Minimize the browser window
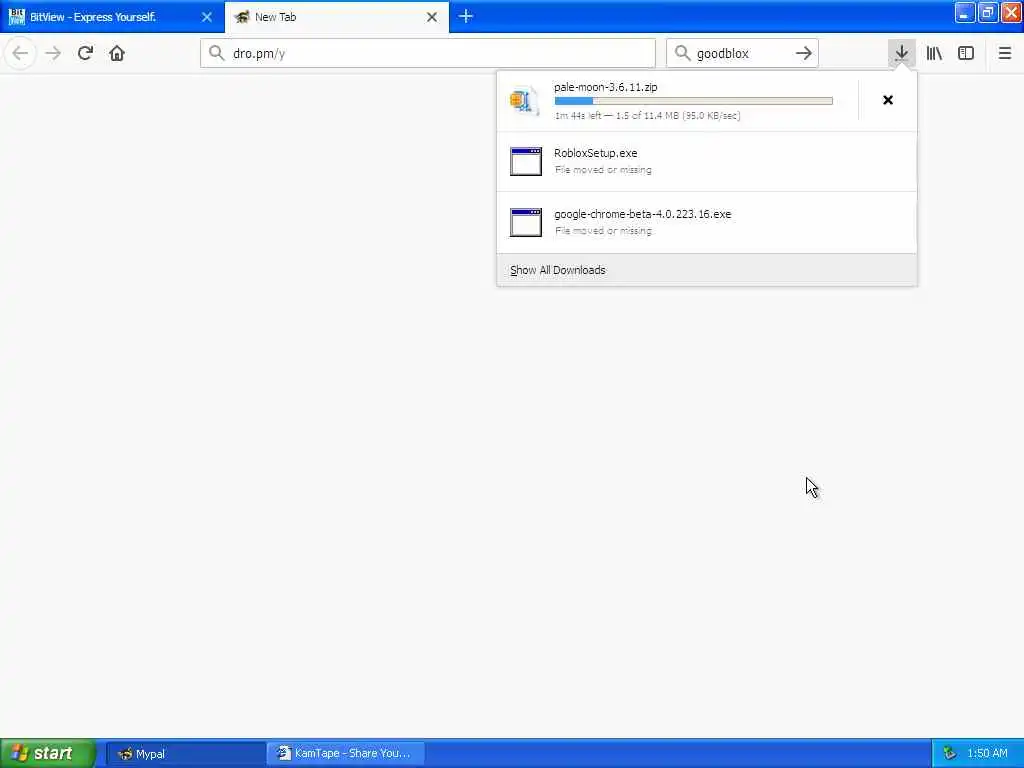 click(965, 12)
